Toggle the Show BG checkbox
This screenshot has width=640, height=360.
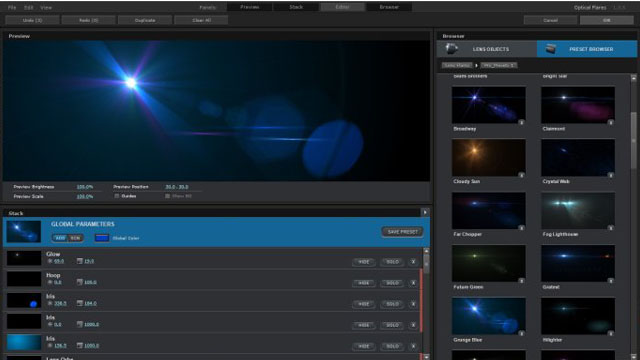(167, 196)
